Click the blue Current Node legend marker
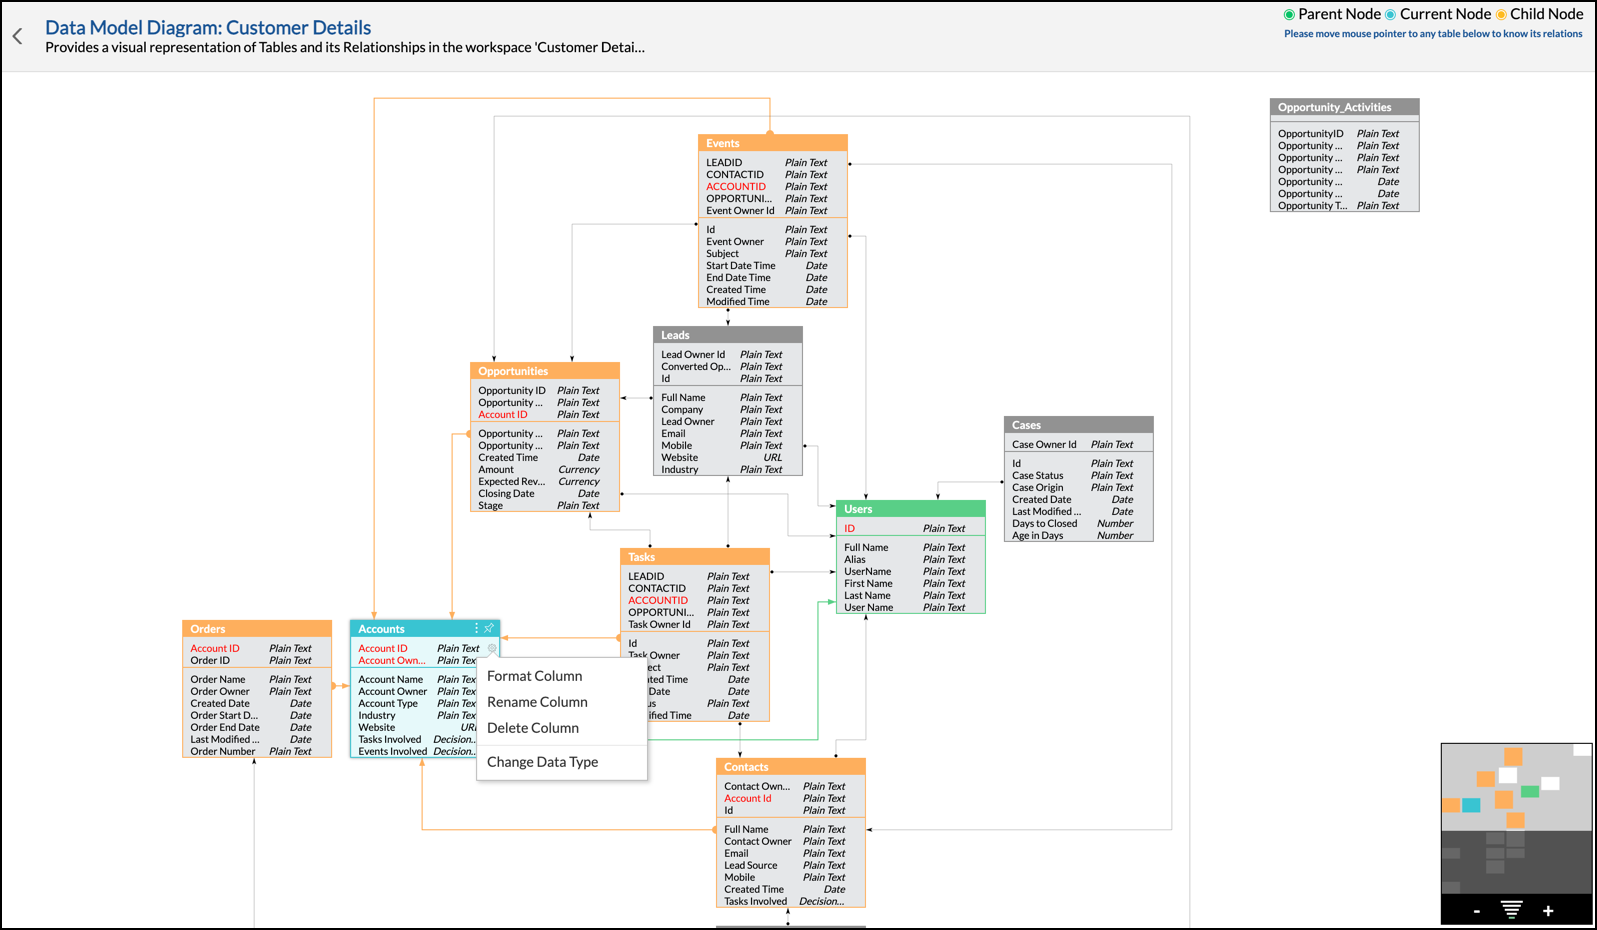The width and height of the screenshot is (1597, 930). pos(1390,15)
